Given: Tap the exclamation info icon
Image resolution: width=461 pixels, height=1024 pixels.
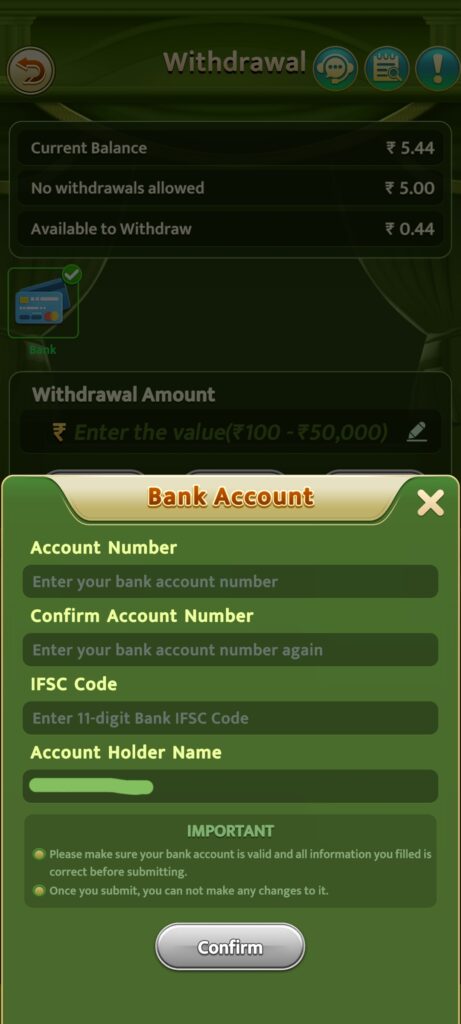Looking at the screenshot, I should [437, 68].
